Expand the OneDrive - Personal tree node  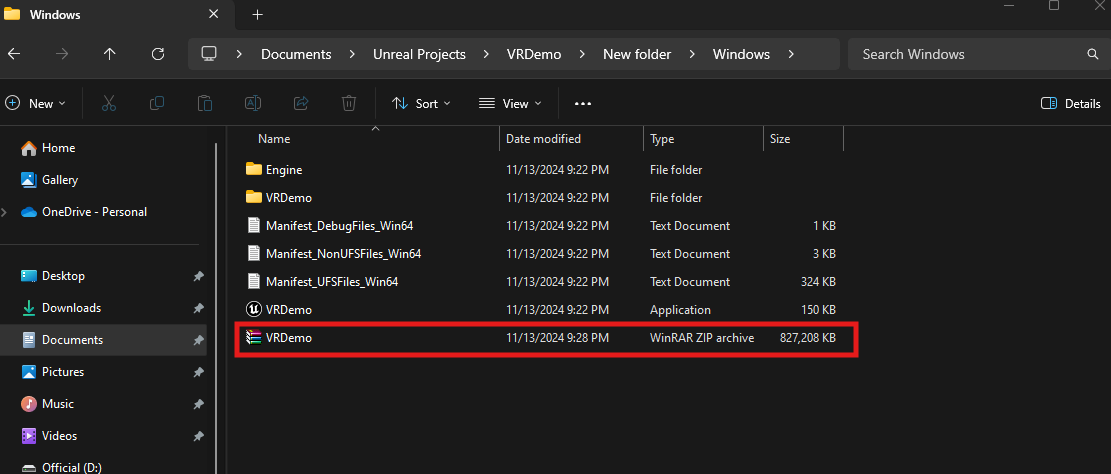[6, 212]
